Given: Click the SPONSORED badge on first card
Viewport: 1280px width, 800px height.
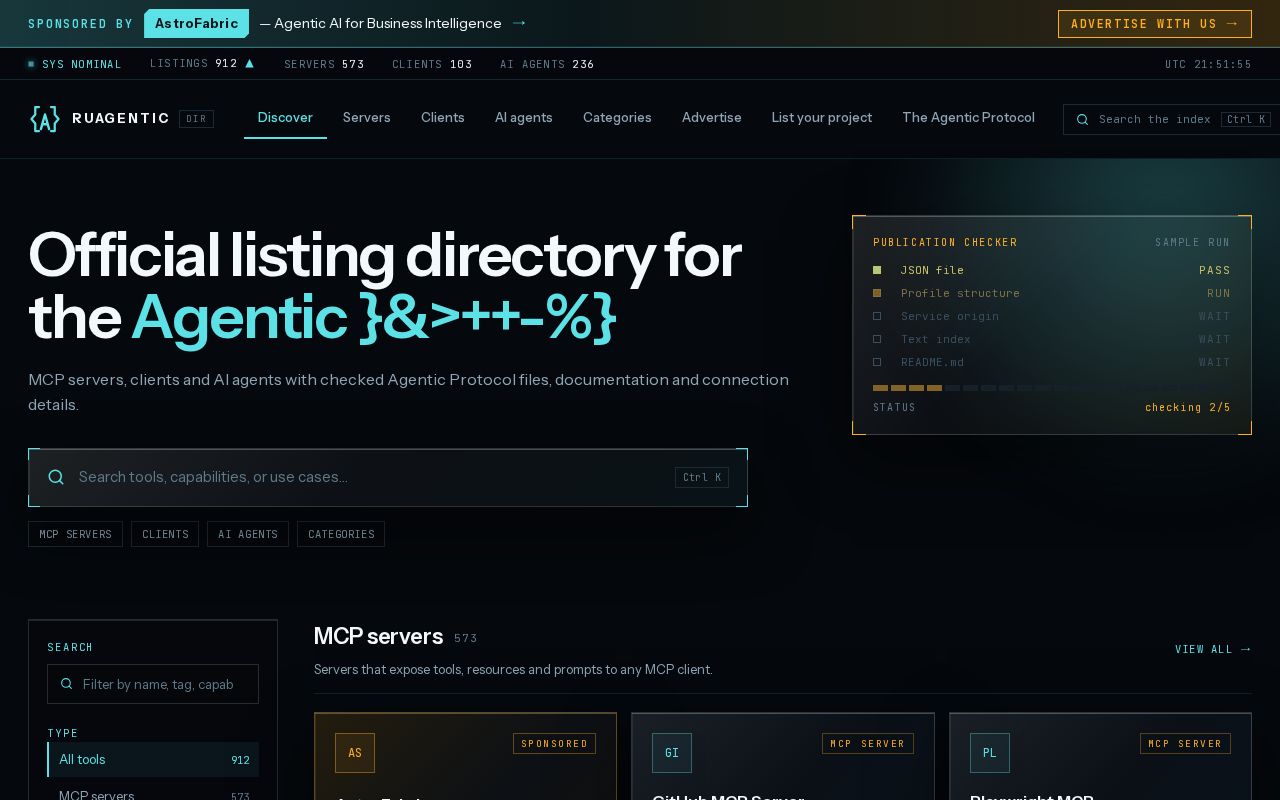Looking at the screenshot, I should [x=555, y=744].
